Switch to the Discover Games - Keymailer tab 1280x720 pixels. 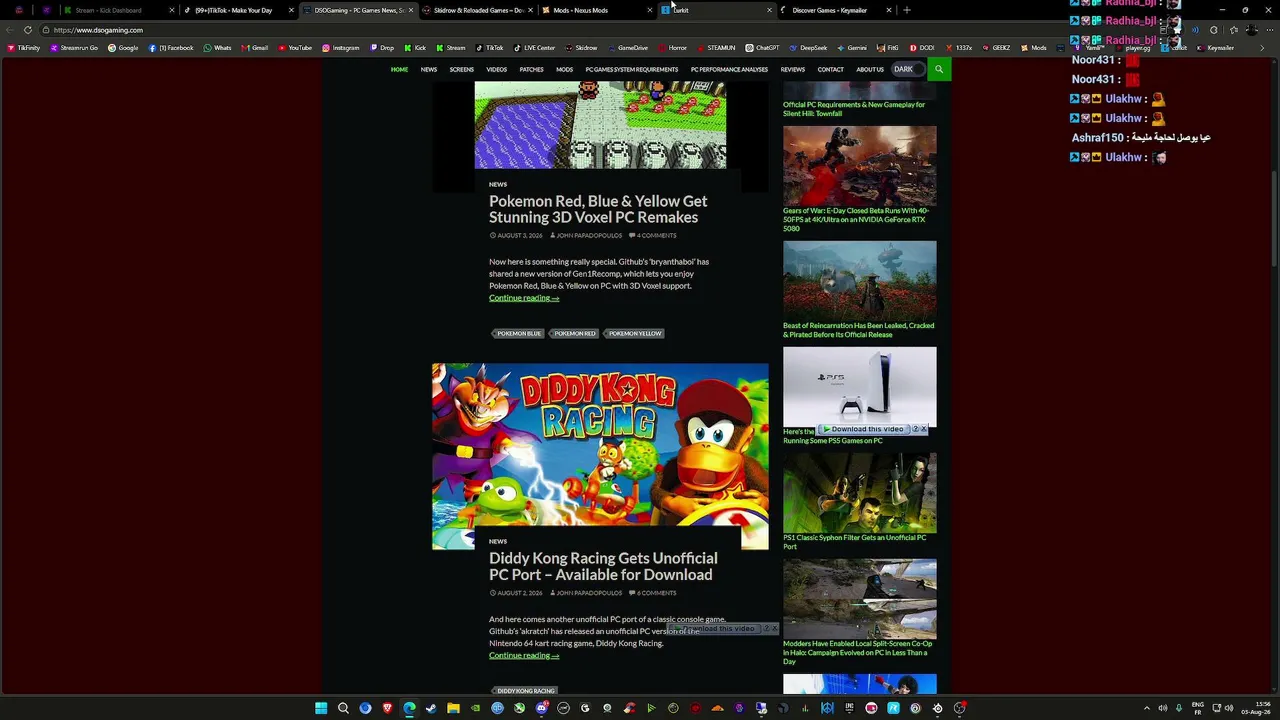(837, 10)
